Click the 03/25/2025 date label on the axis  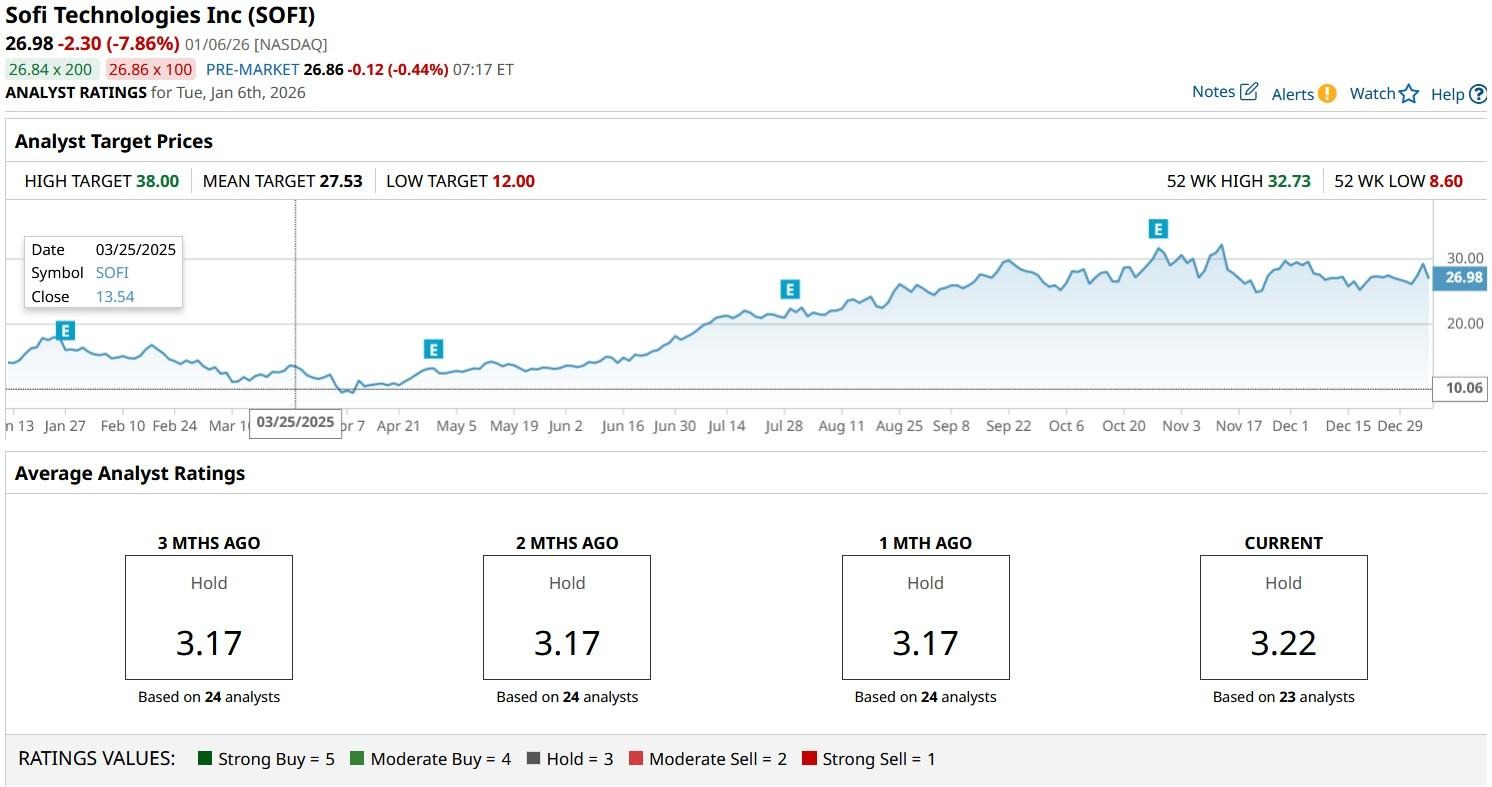(295, 422)
